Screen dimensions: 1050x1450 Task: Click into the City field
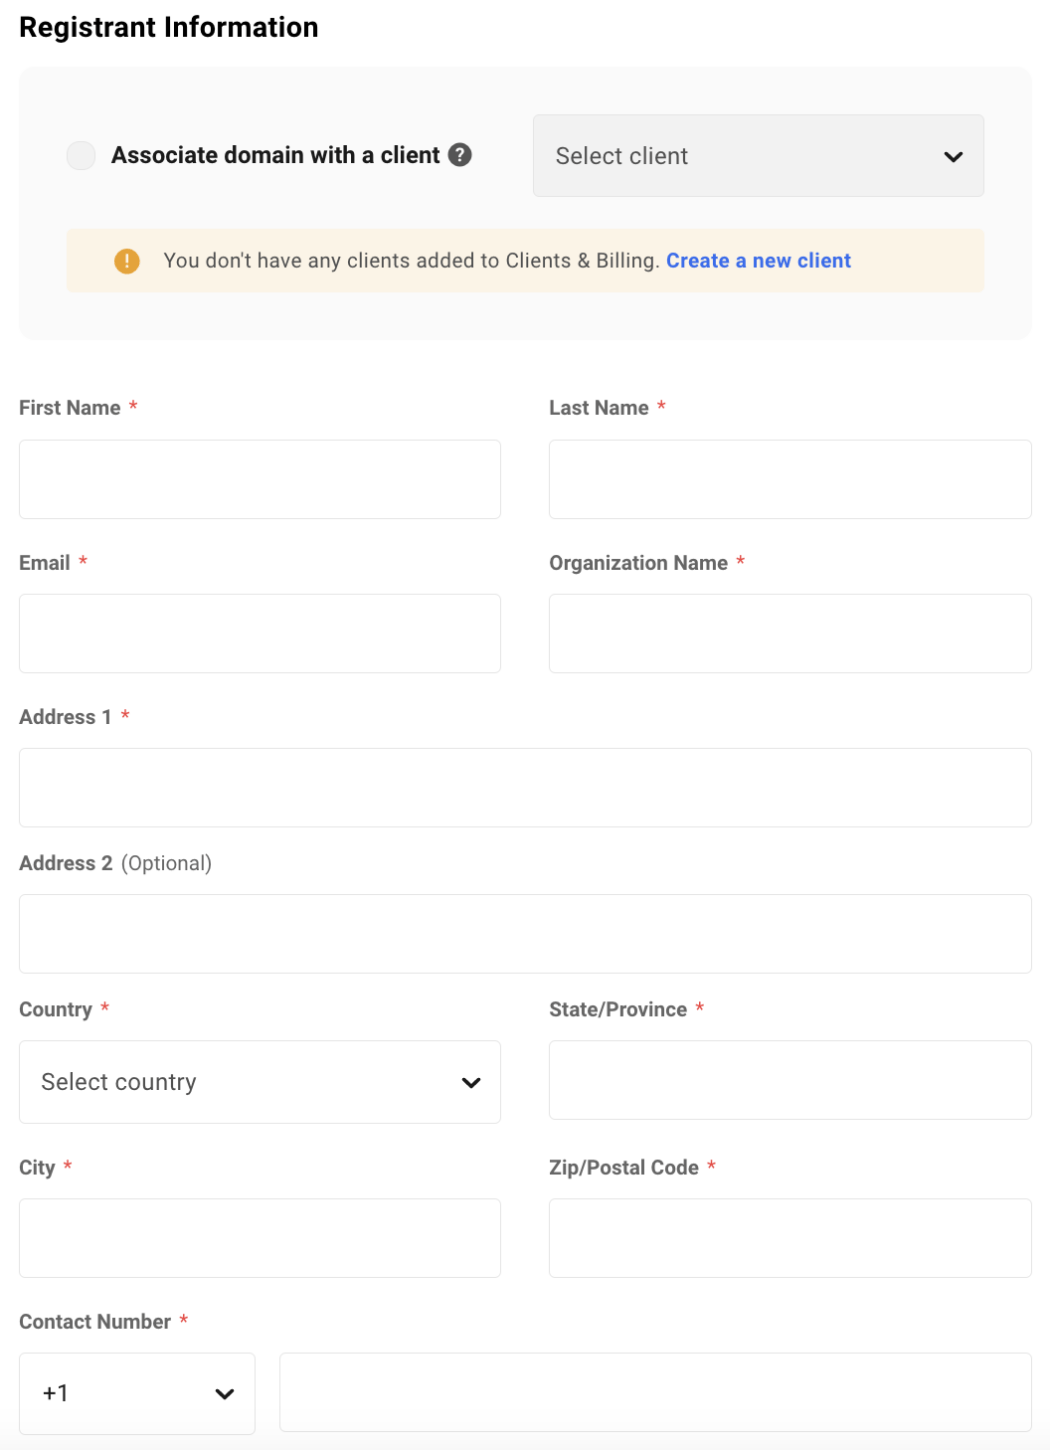(259, 1238)
